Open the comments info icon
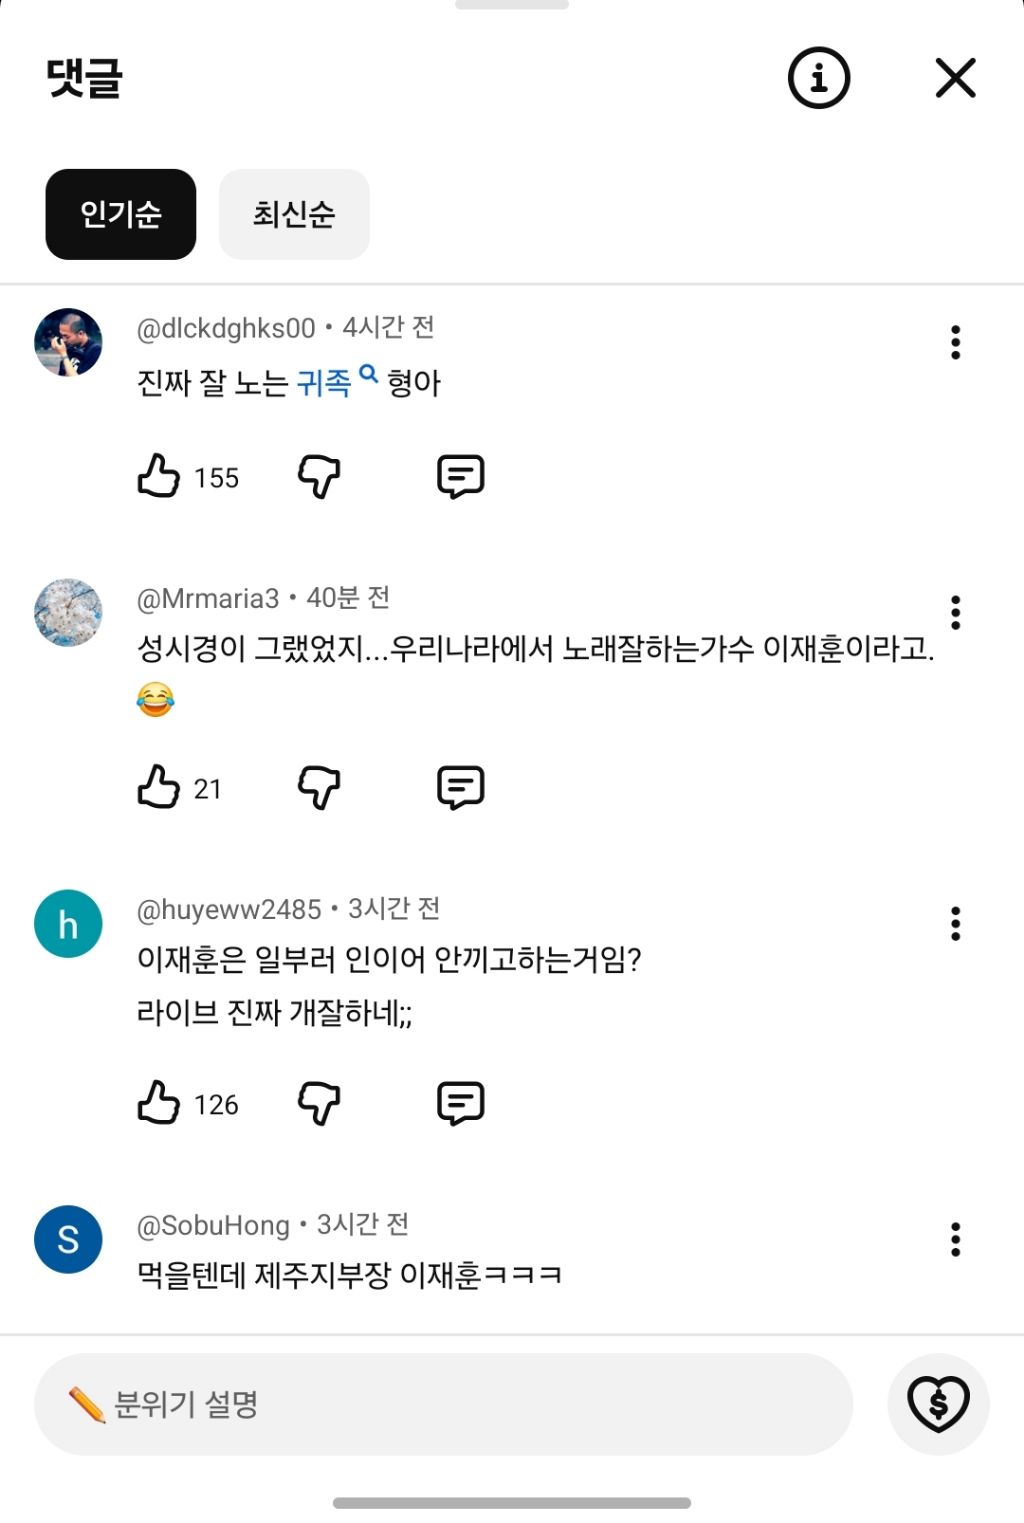1024x1523 pixels. (818, 78)
